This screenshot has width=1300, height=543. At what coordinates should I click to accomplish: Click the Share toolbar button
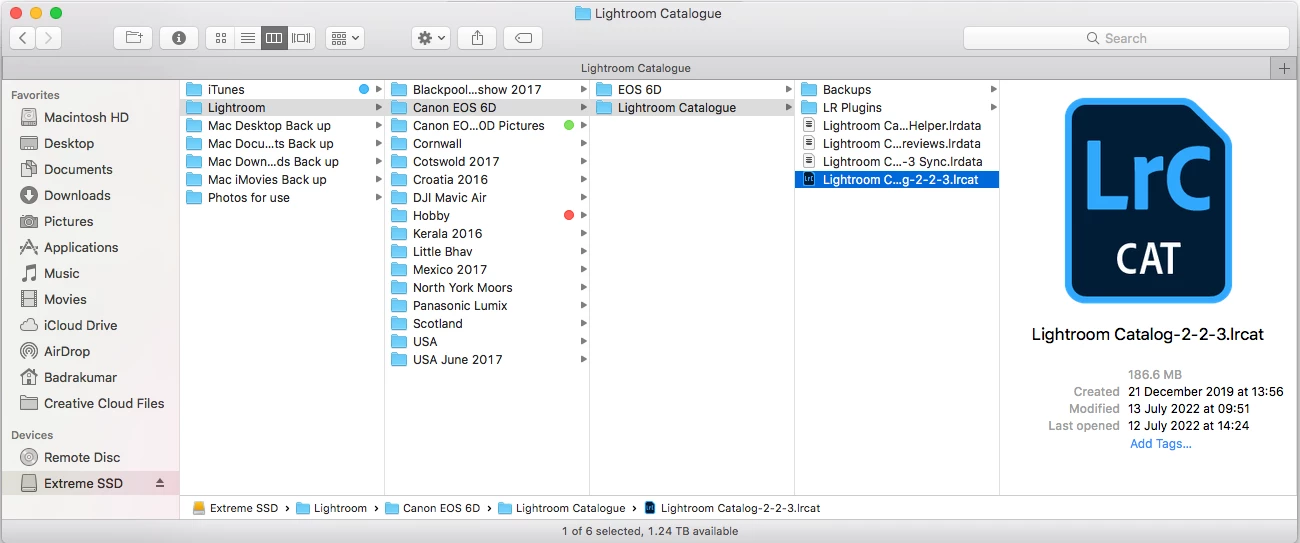point(477,38)
